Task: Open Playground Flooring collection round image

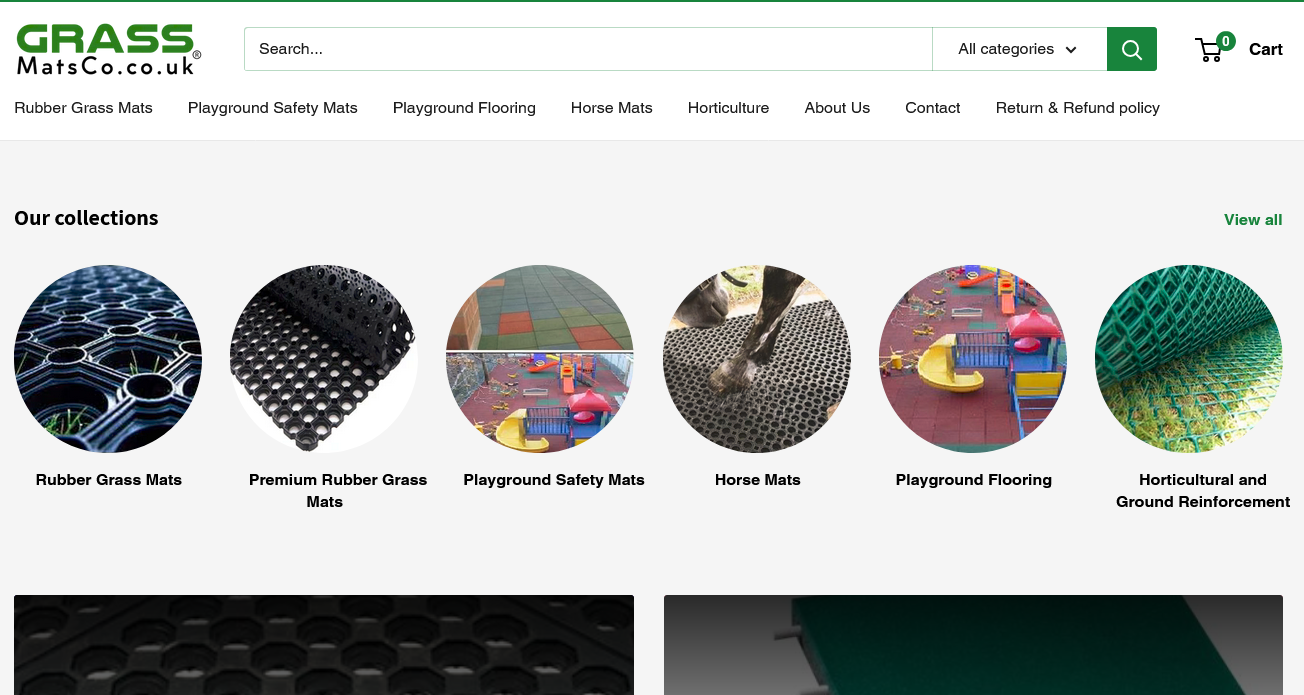Action: click(973, 359)
